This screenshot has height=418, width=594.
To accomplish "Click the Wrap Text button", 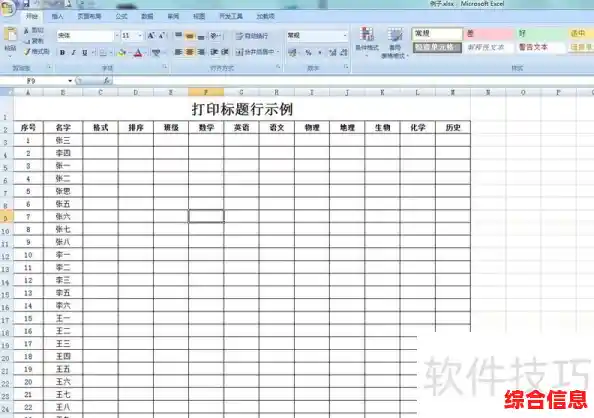I will pyautogui.click(x=252, y=36).
